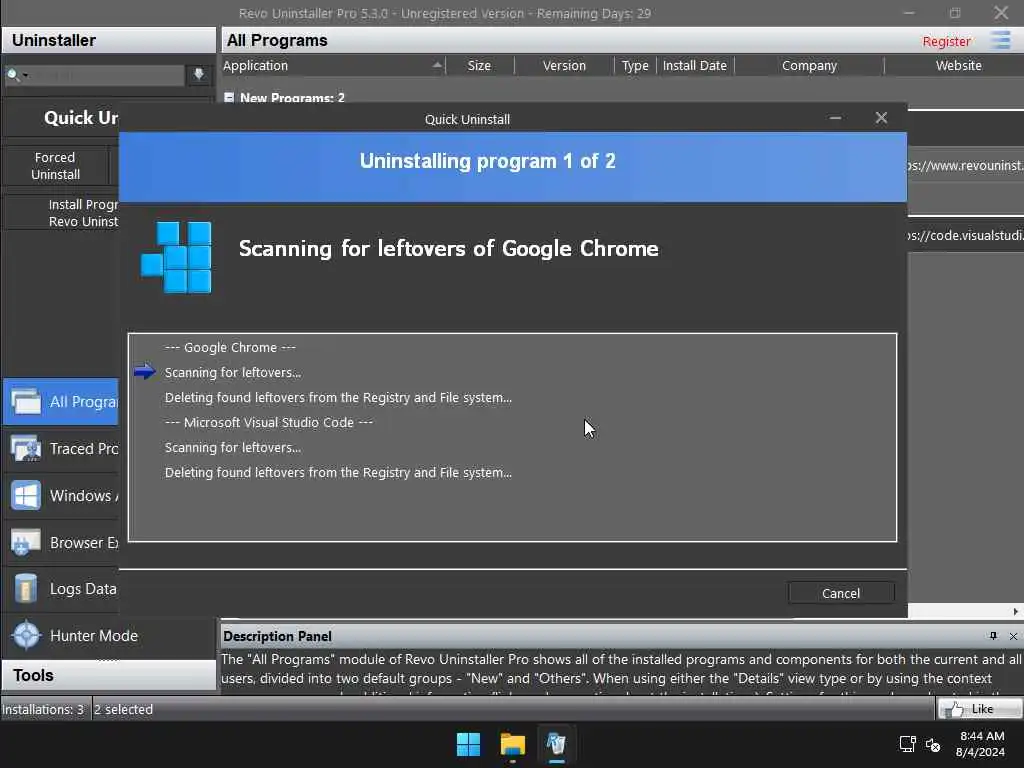The image size is (1024, 768).
Task: Click the Revo Uninstaller logo in dialog
Action: (176, 257)
